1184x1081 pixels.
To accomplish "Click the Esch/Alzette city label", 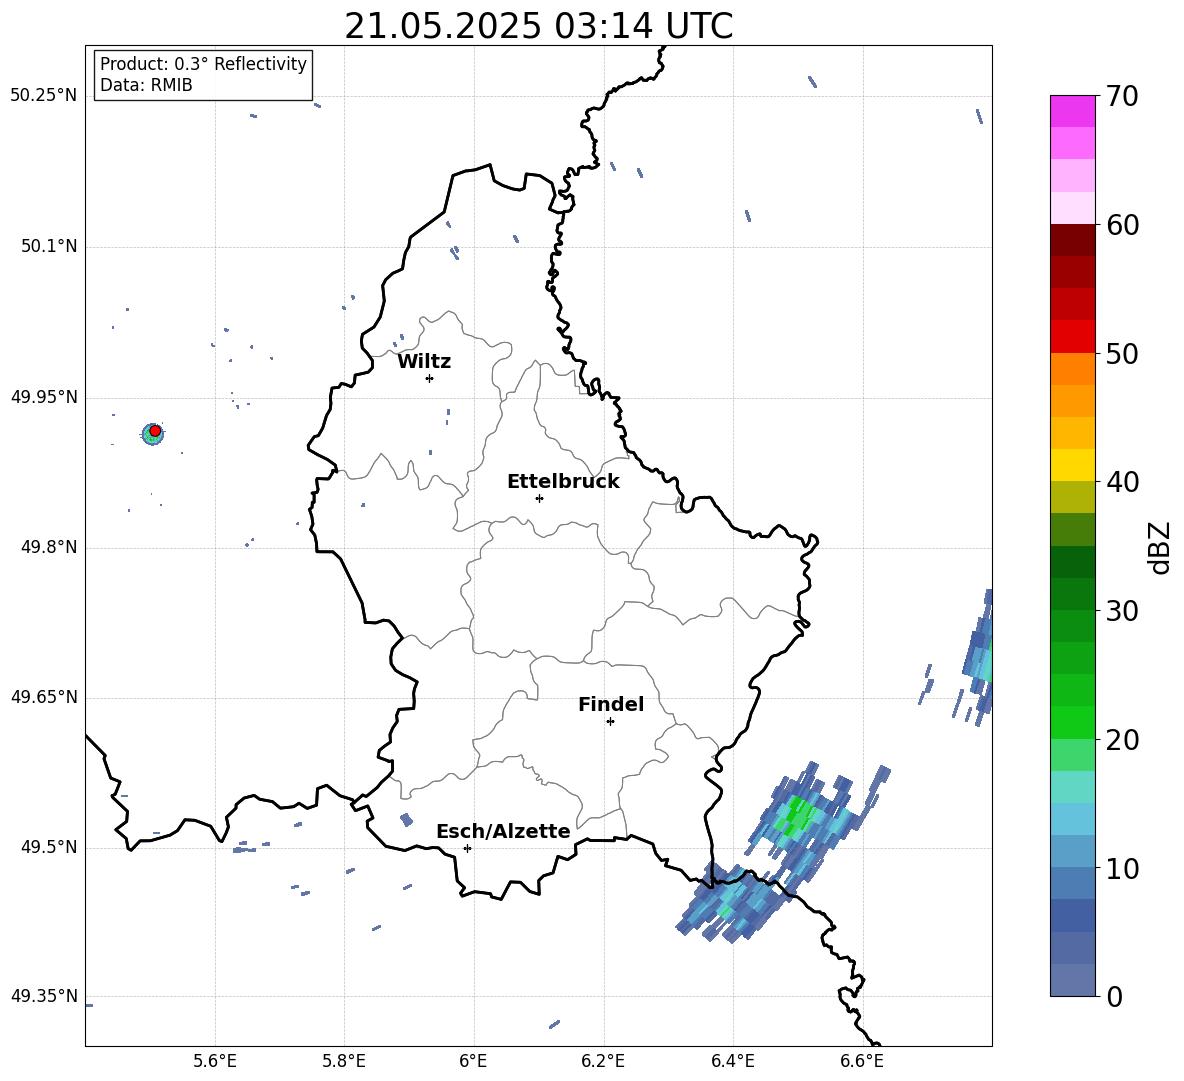I will (503, 832).
